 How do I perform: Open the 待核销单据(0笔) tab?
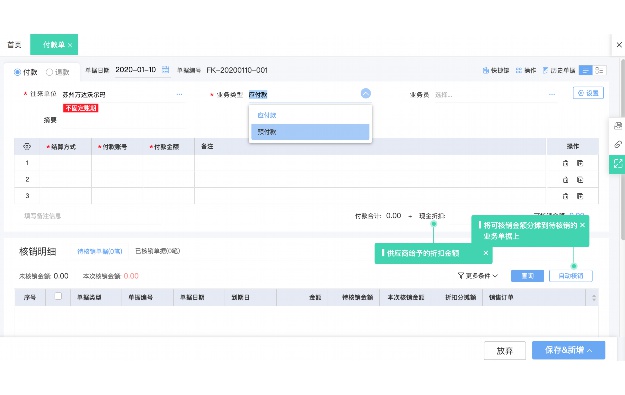click(100, 251)
